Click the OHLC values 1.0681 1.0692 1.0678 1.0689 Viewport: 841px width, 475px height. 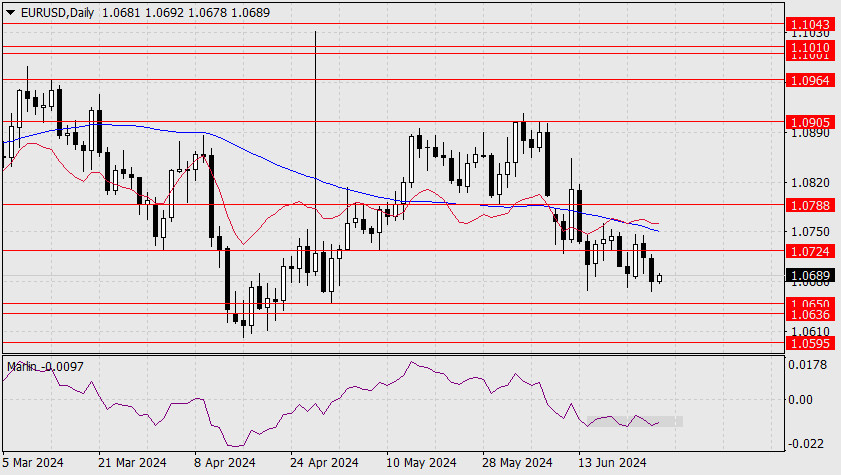186,12
